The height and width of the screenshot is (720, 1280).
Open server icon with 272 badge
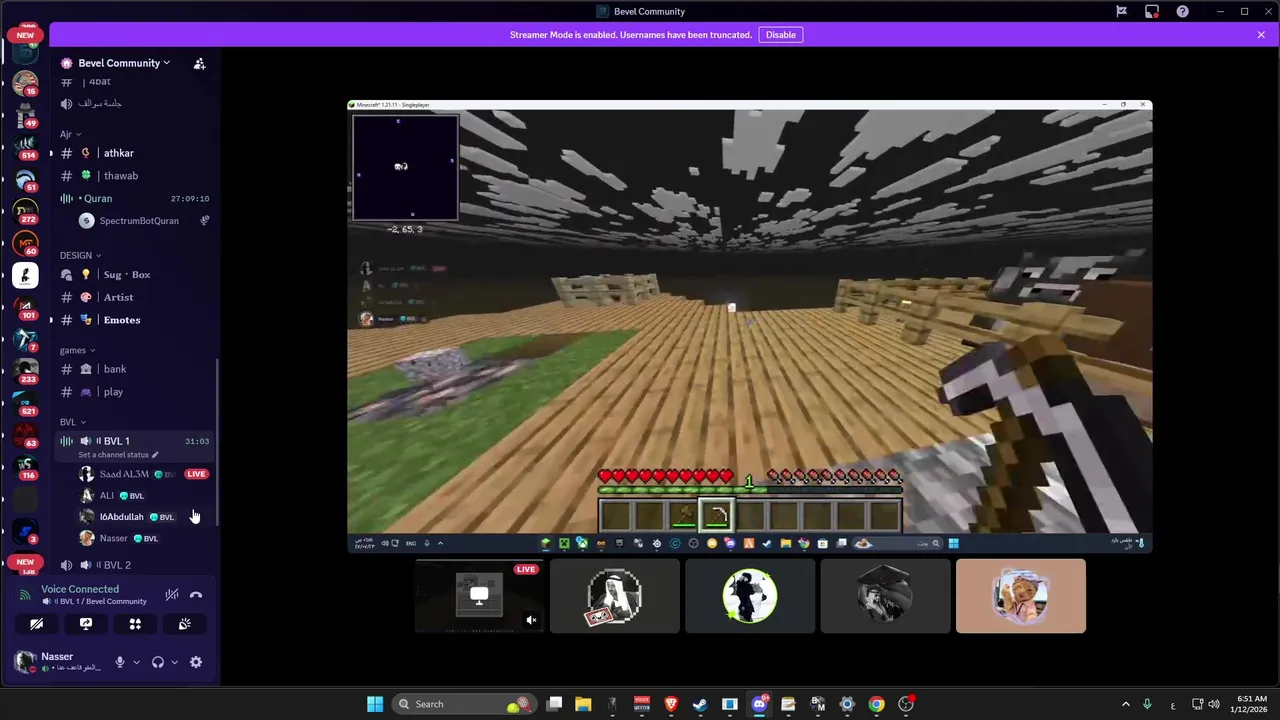[25, 211]
